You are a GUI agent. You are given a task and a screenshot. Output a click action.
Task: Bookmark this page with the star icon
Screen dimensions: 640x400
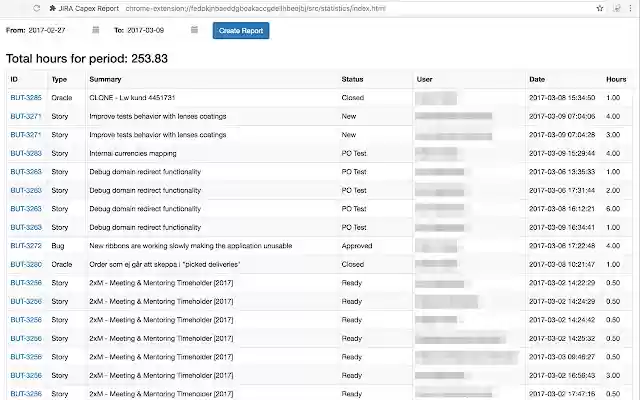[600, 8]
